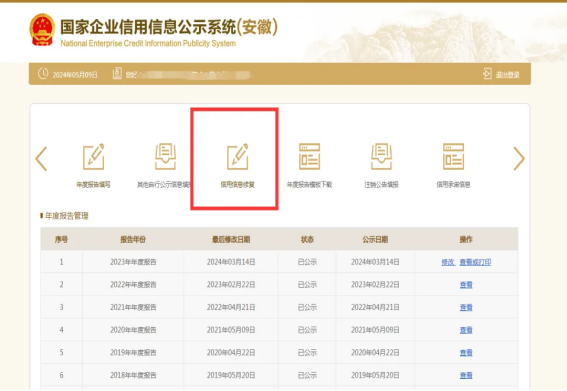Image resolution: width=567 pixels, height=391 pixels.
Task: Show next items with right chevron
Action: click(519, 158)
